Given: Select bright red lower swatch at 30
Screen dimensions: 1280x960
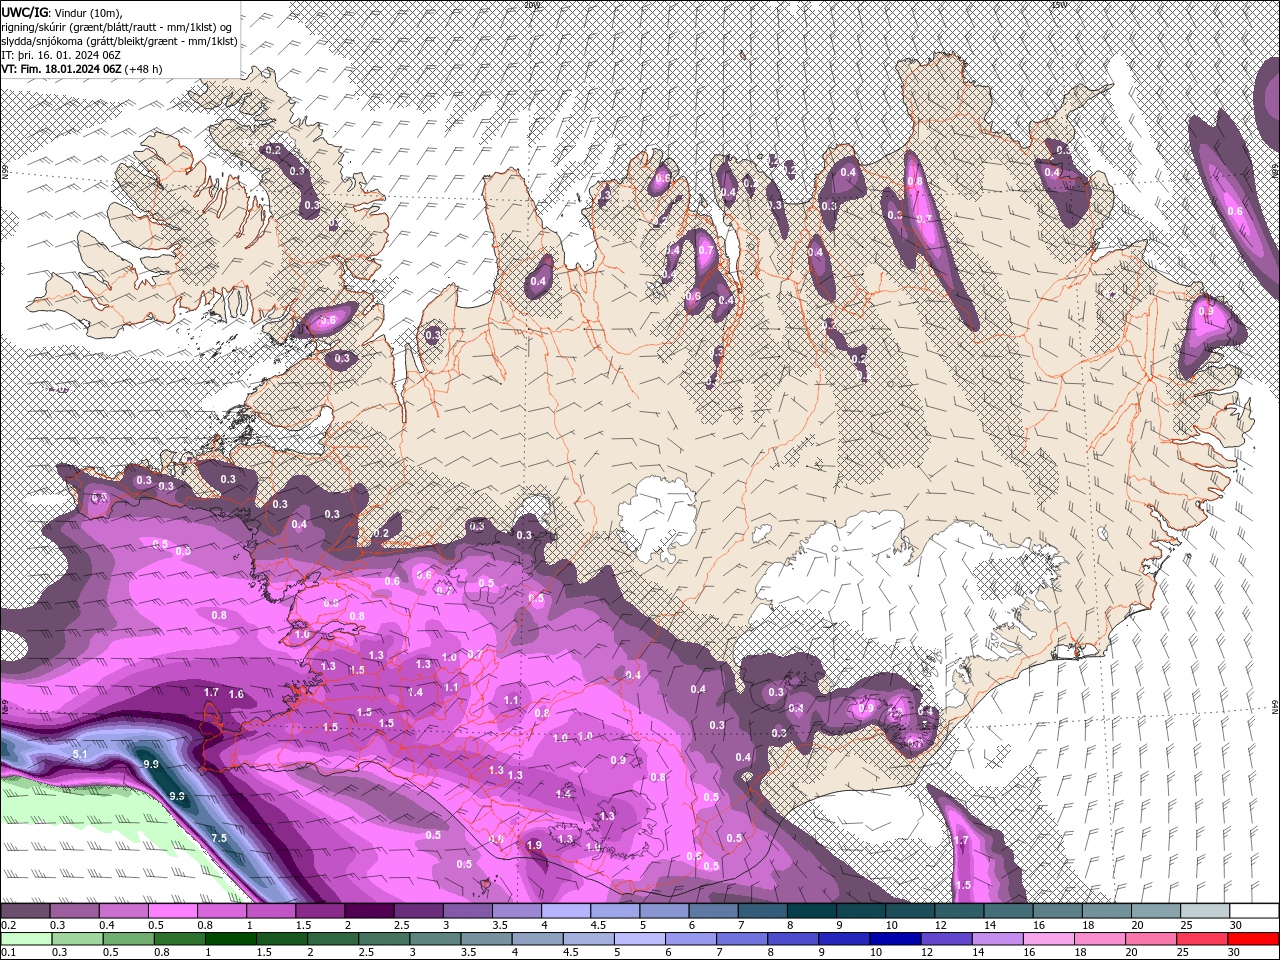Looking at the screenshot, I should 1254,939.
